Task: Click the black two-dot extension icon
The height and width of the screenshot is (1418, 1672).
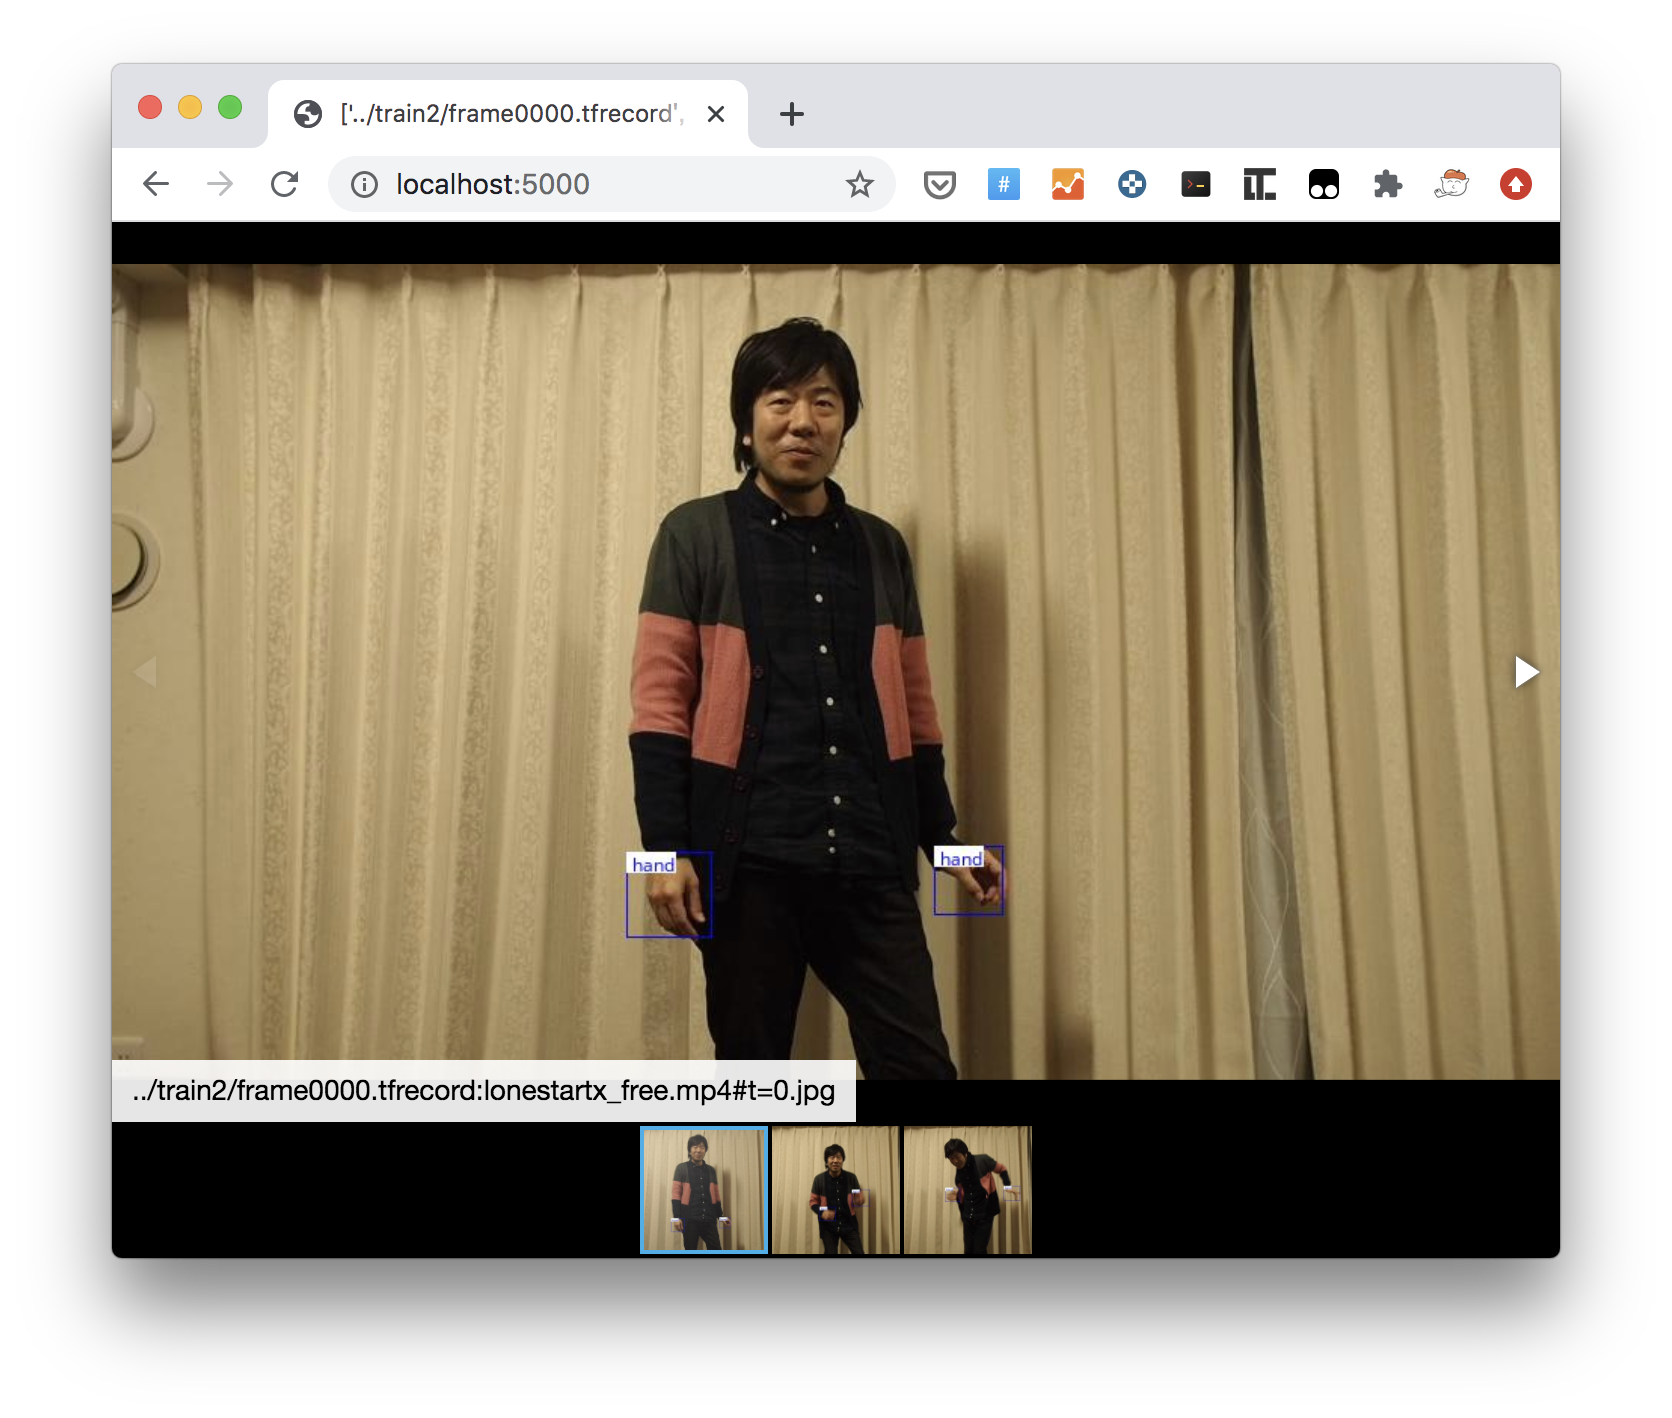Action: 1323,184
